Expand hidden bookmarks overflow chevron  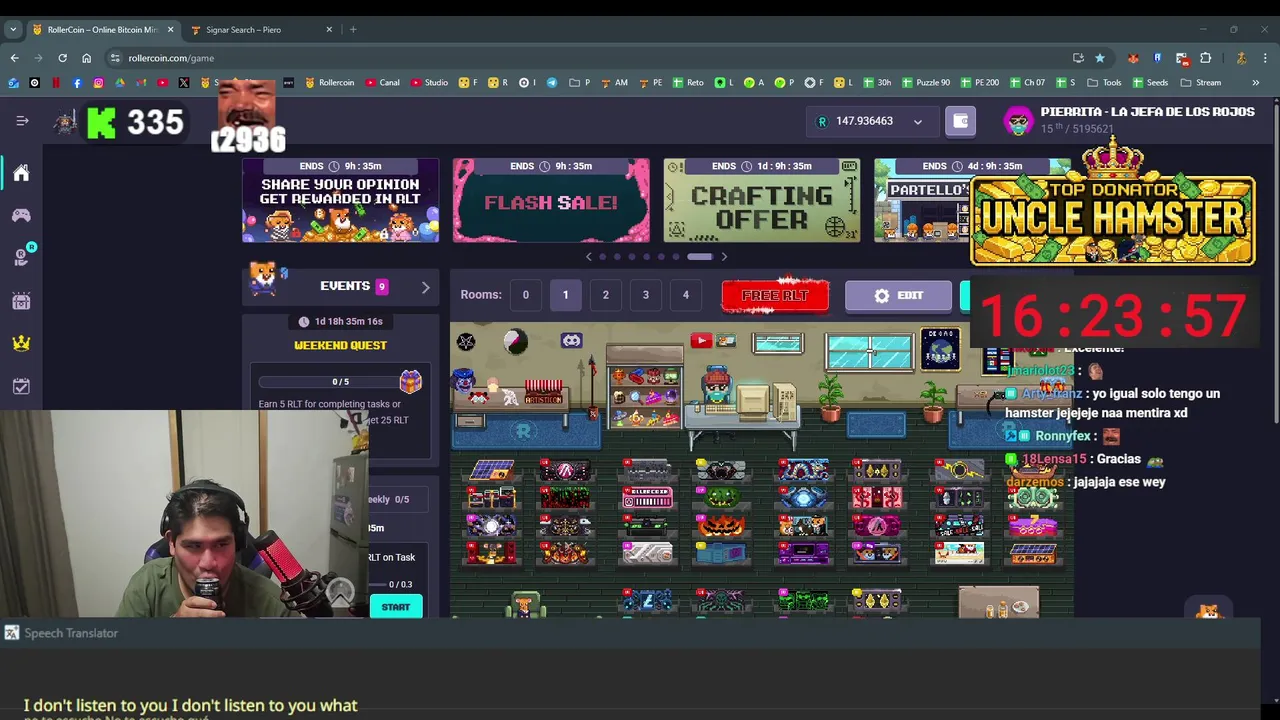pyautogui.click(x=1256, y=83)
